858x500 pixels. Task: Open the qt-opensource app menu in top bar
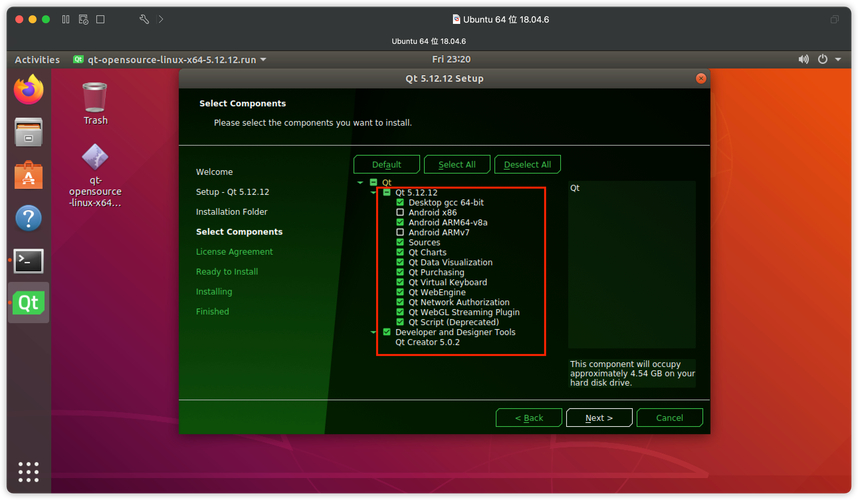(170, 60)
